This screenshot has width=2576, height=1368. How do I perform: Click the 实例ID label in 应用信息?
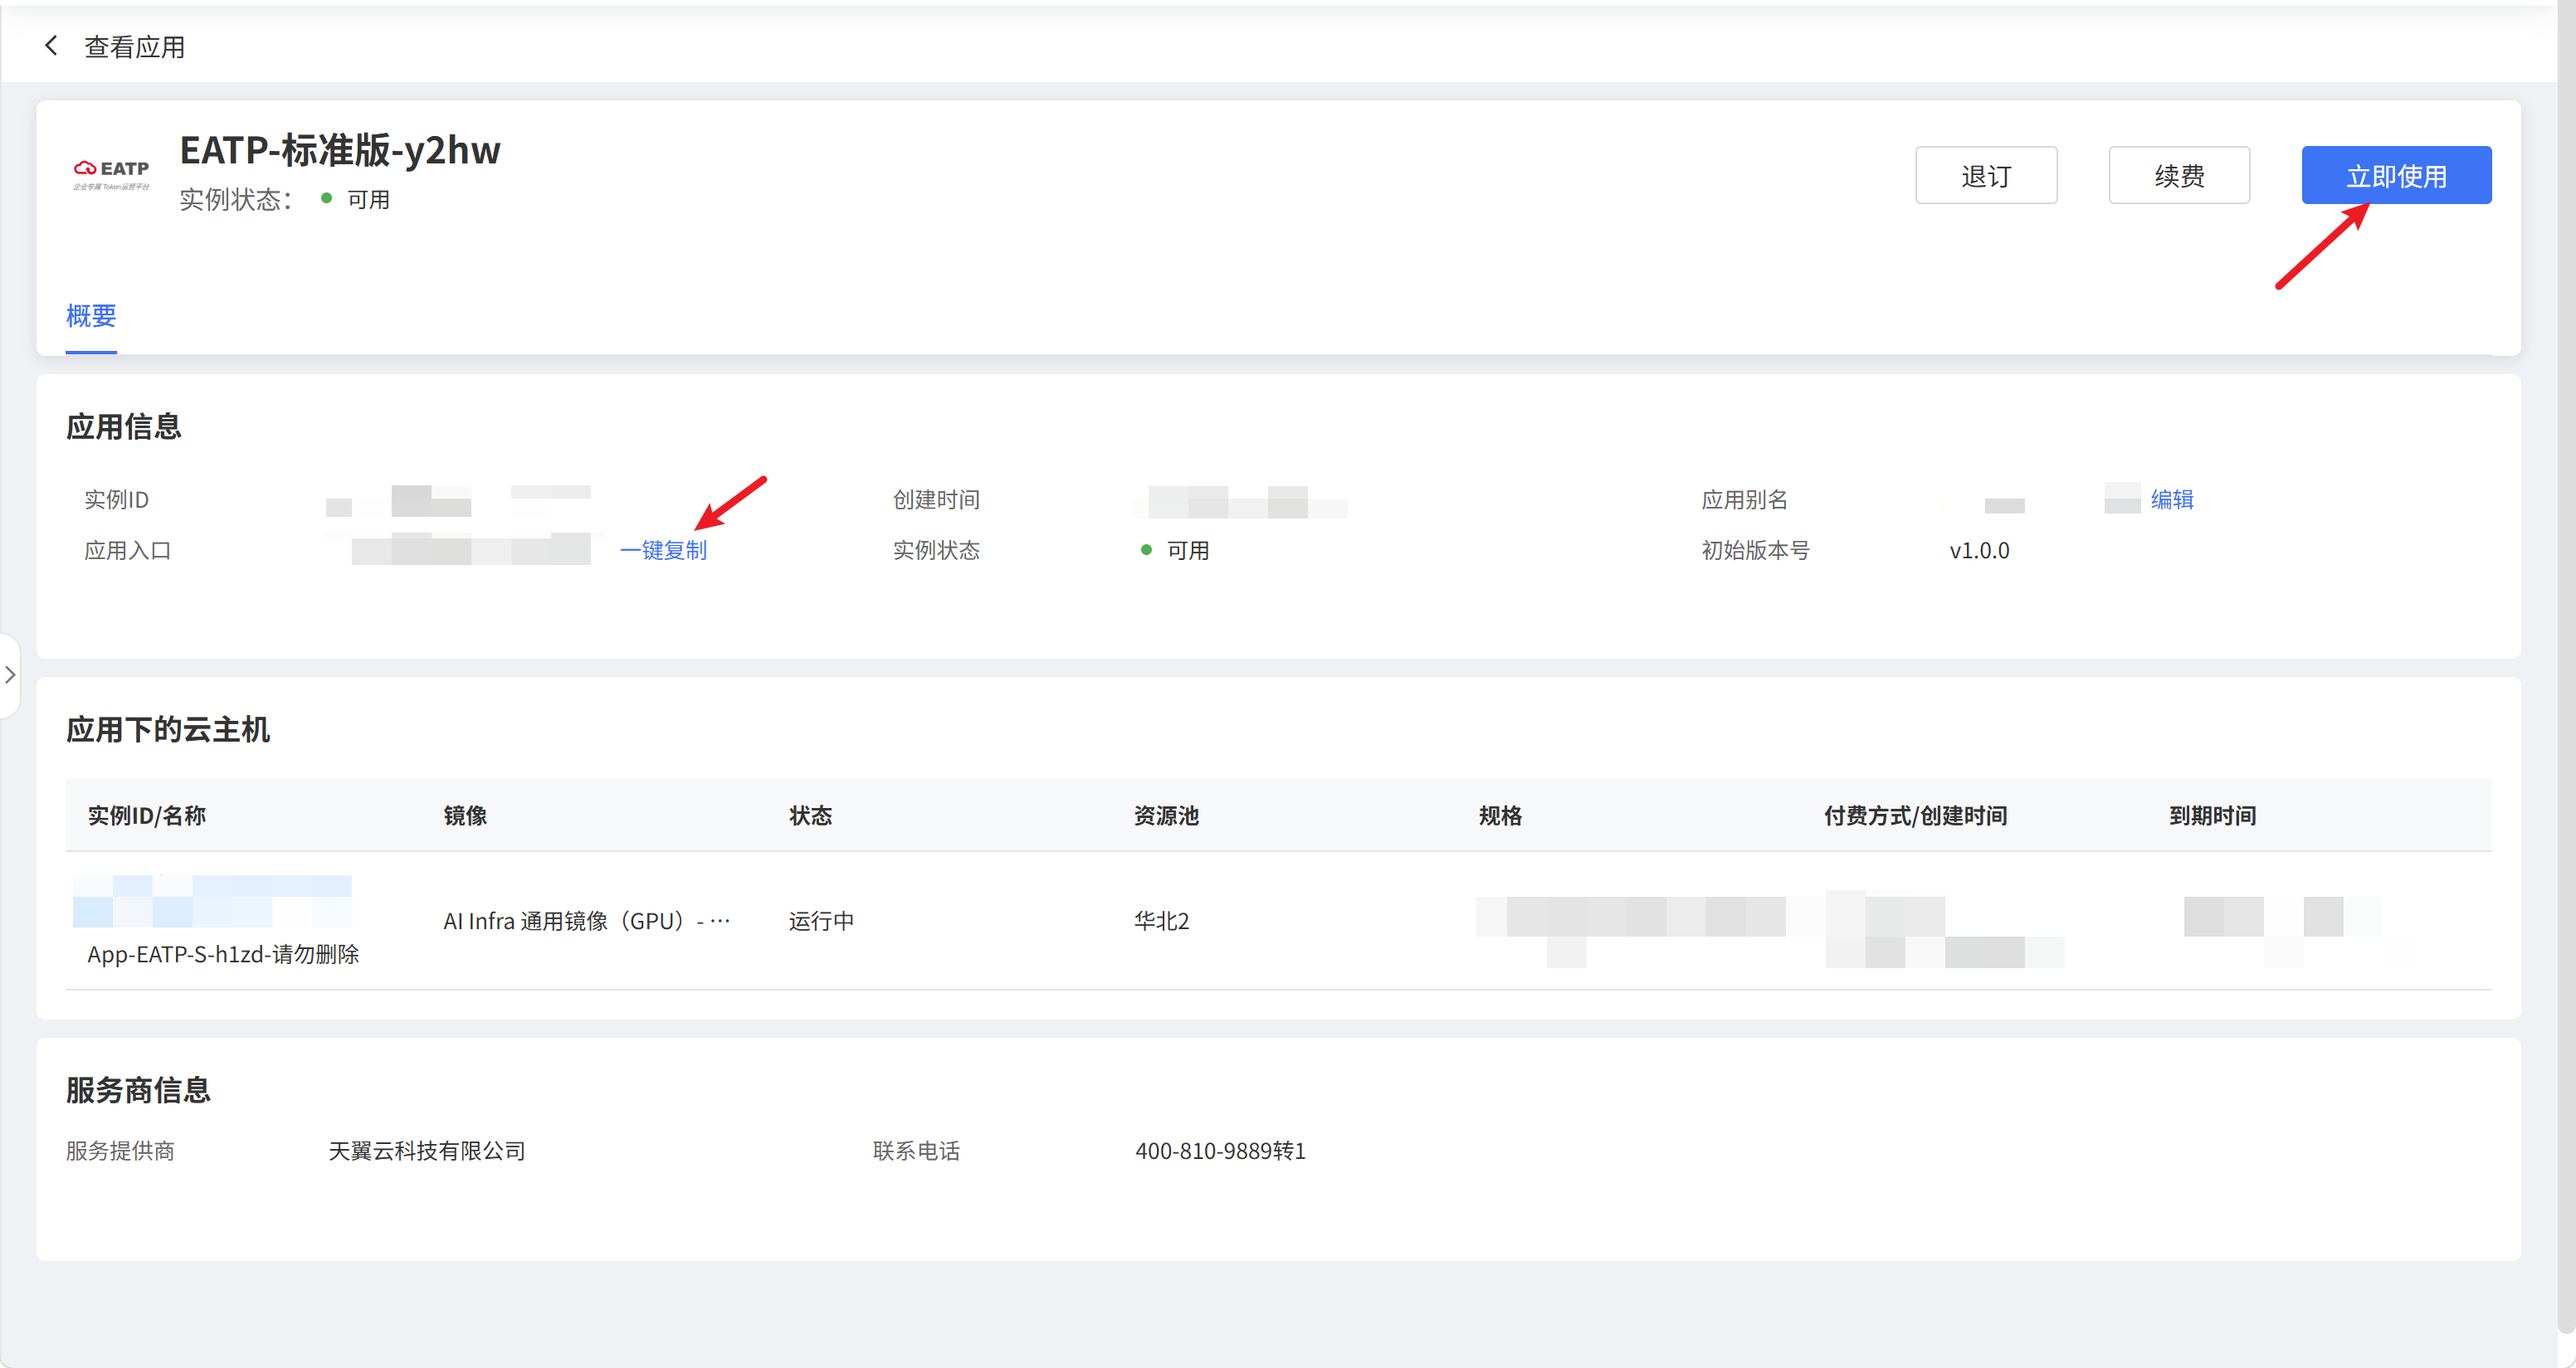pos(117,500)
